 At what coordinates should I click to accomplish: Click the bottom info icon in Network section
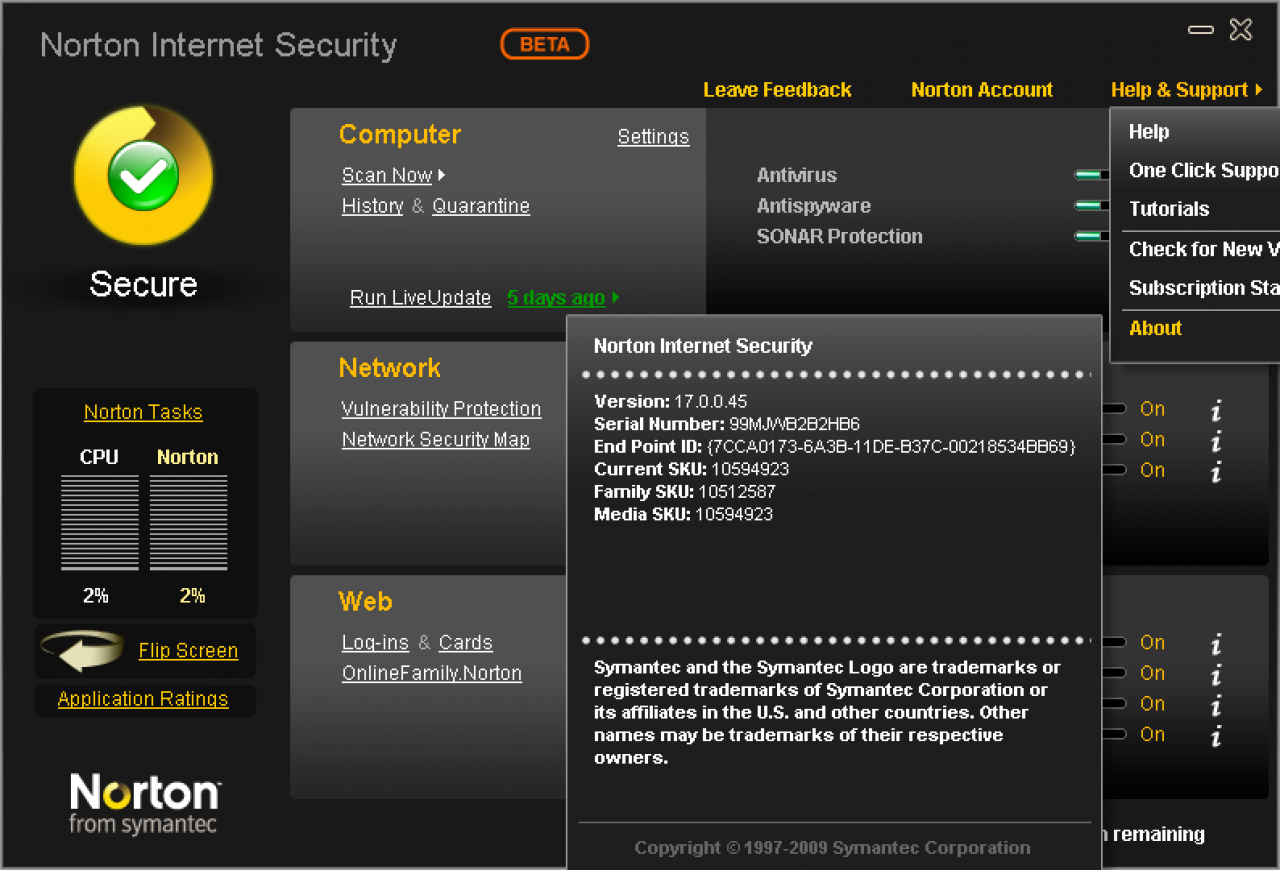1216,471
